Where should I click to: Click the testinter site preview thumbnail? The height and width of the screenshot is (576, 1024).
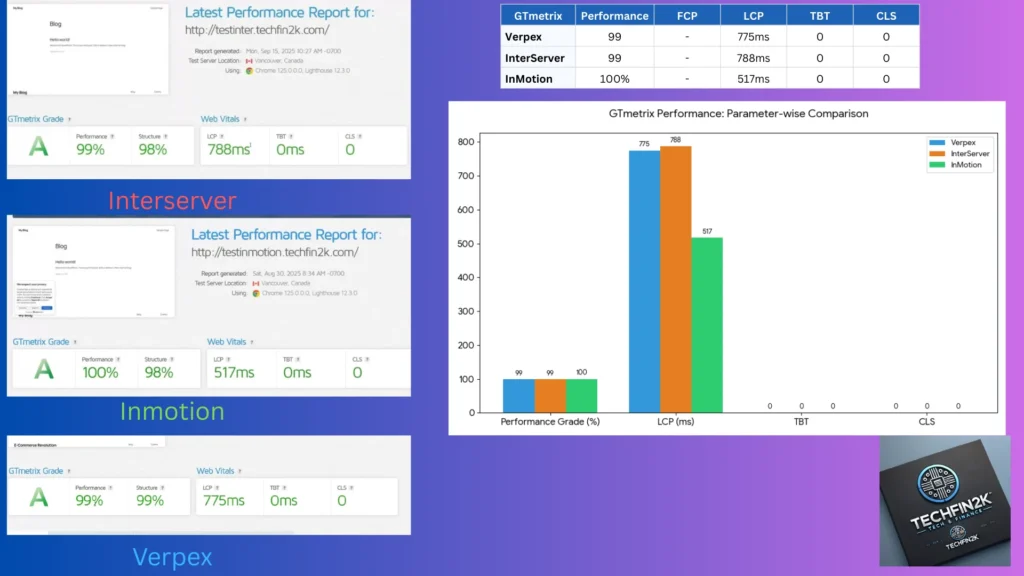pyautogui.click(x=88, y=50)
